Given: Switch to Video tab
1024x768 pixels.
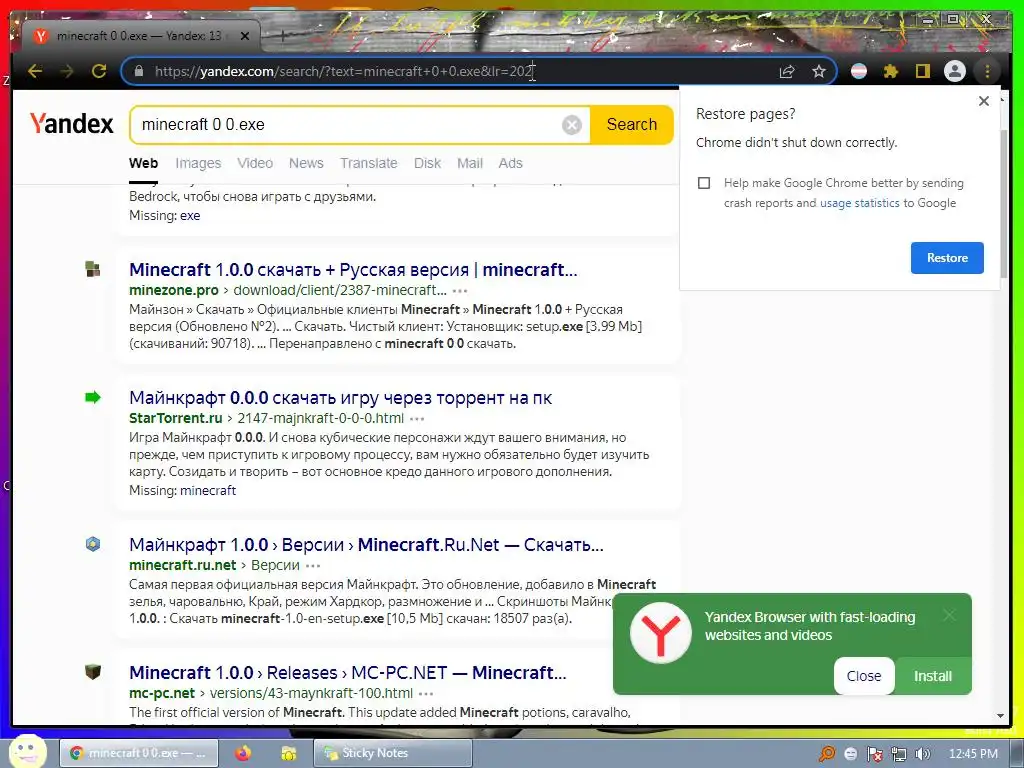Looking at the screenshot, I should [255, 163].
